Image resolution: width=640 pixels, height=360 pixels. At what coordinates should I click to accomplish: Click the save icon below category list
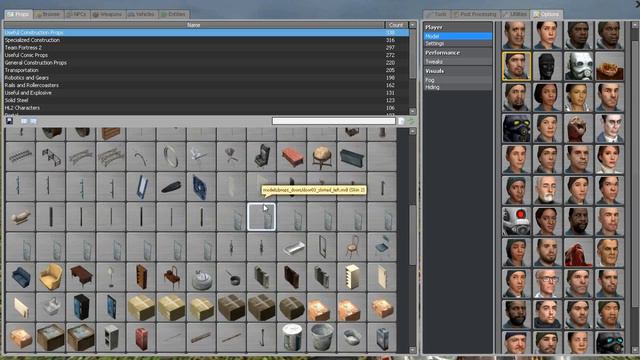pyautogui.click(x=9, y=121)
